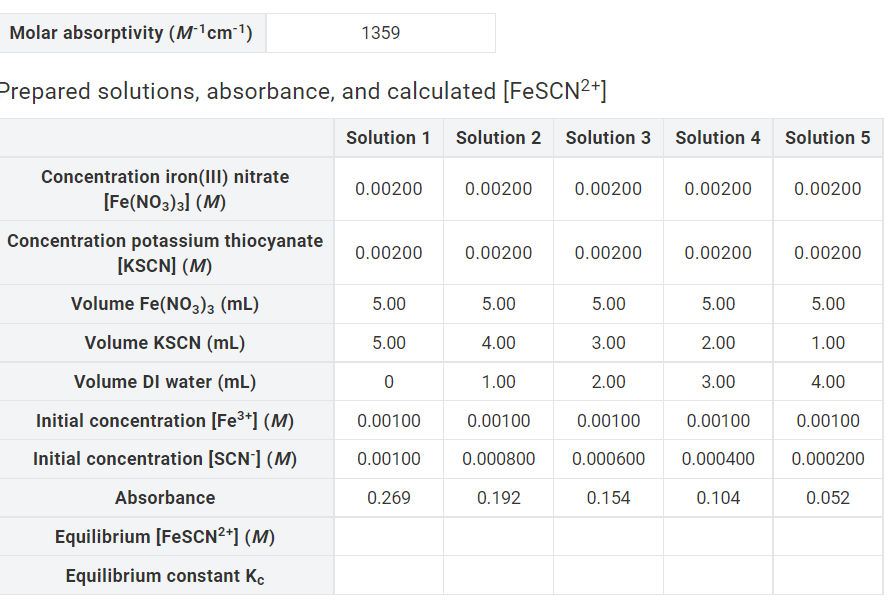This screenshot has width=891, height=616.
Task: Click the 0.00200 Fe(NO₃)₃ concentration under Solution 3
Action: pos(607,188)
